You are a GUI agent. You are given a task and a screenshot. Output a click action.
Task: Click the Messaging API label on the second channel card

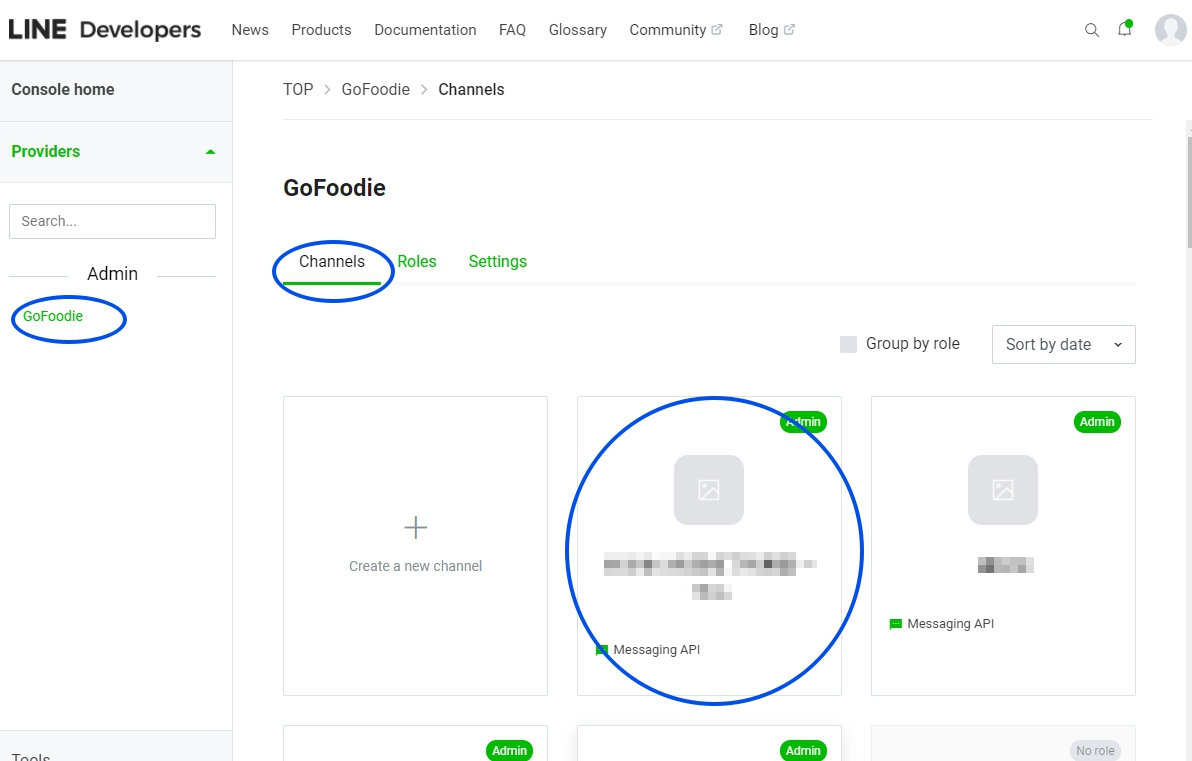(950, 624)
